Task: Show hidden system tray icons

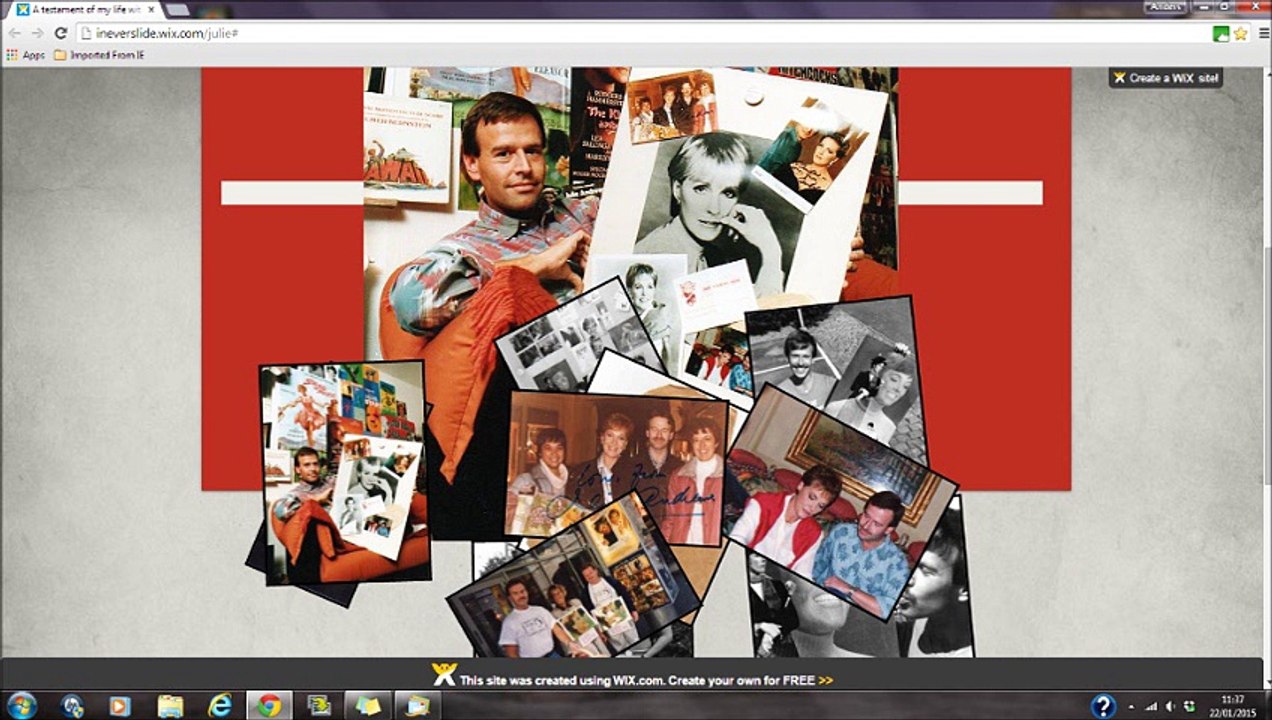Action: coord(1131,707)
